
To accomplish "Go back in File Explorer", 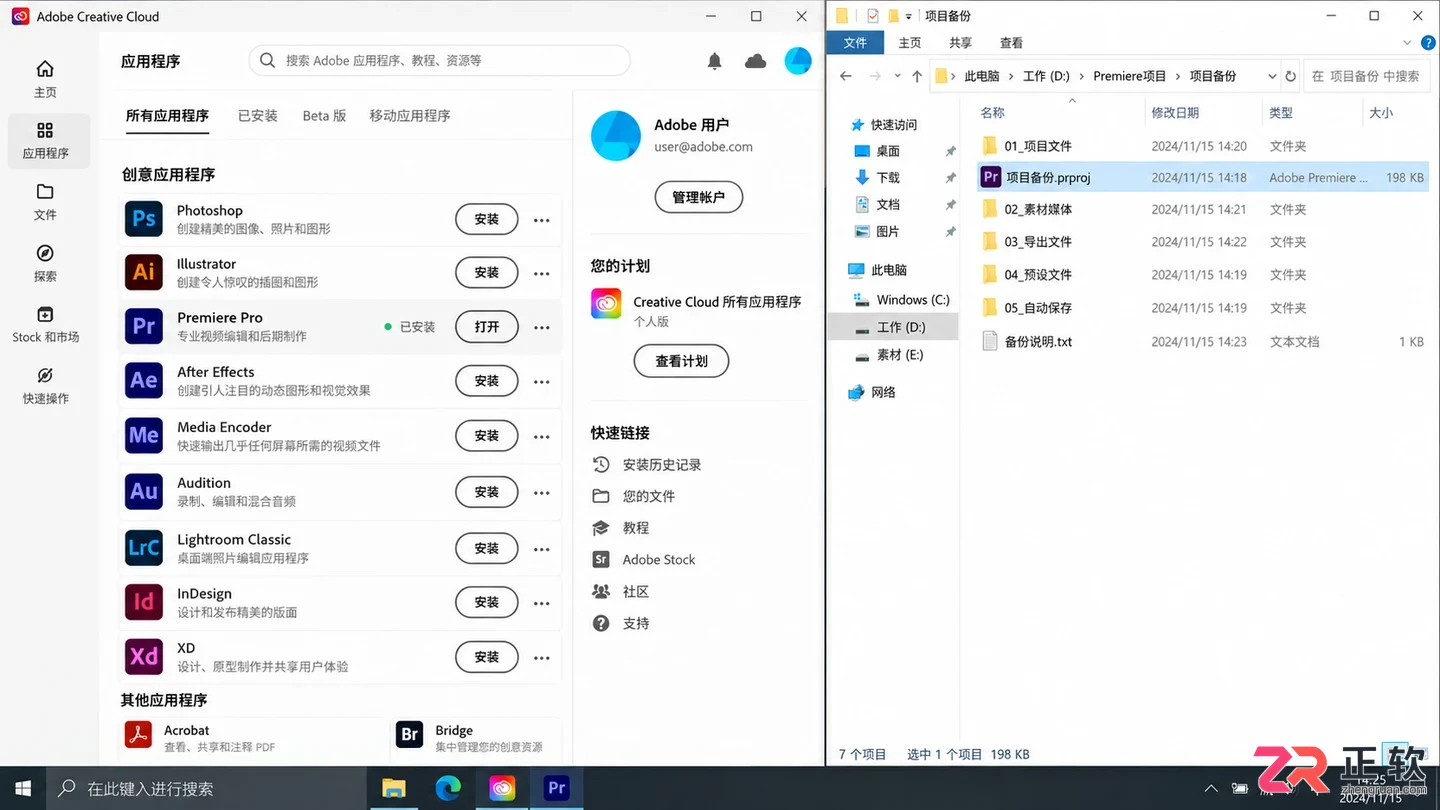I will point(846,76).
